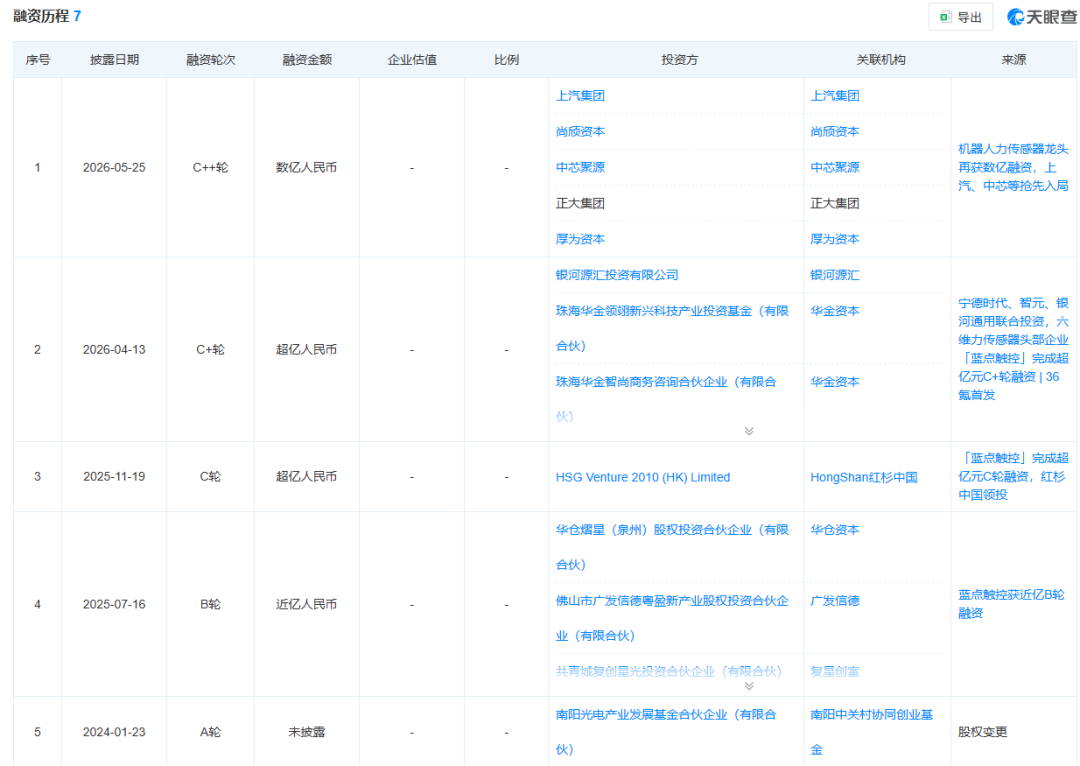Open source article 宁德时代、智元、银河通用联合投资
Viewport: 1080px width, 766px height.
click(x=1013, y=349)
